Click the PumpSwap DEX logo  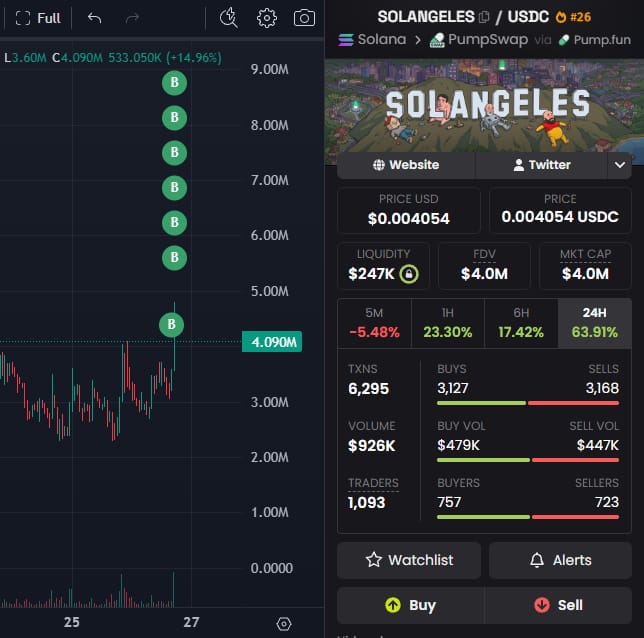(437, 40)
